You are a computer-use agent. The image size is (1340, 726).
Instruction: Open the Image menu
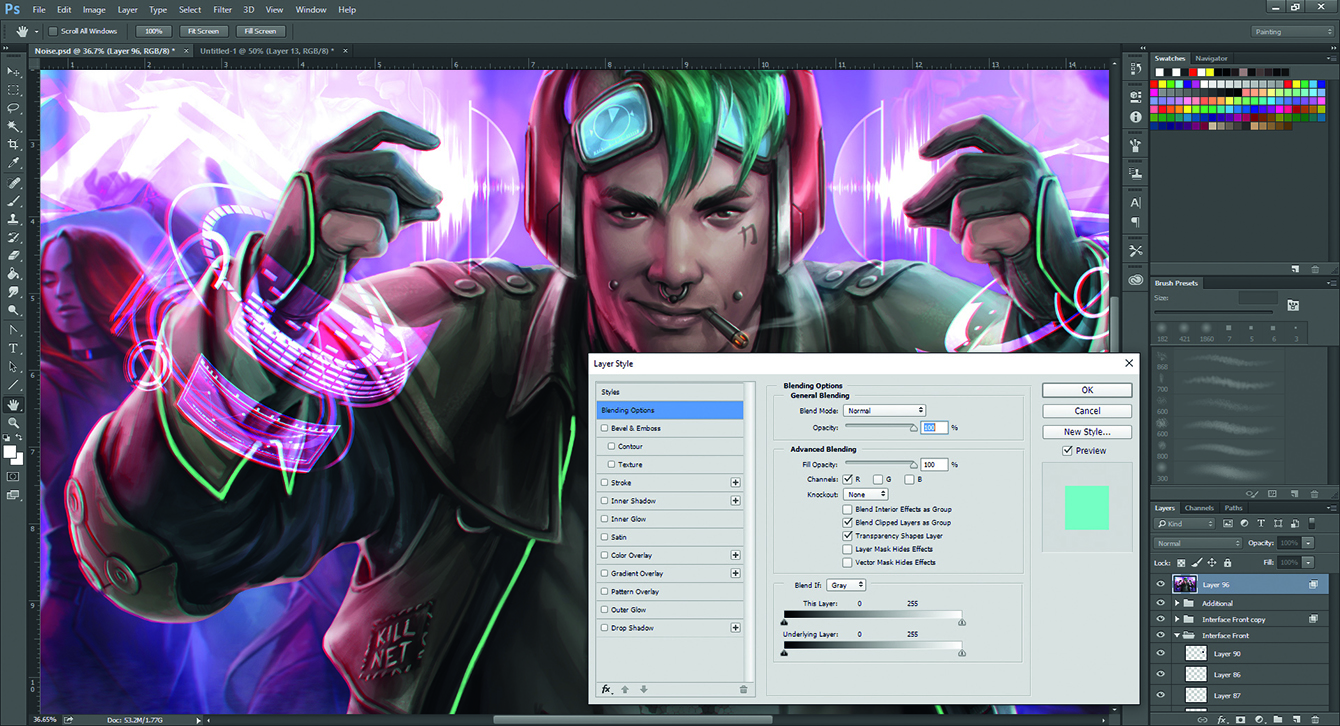(x=94, y=9)
